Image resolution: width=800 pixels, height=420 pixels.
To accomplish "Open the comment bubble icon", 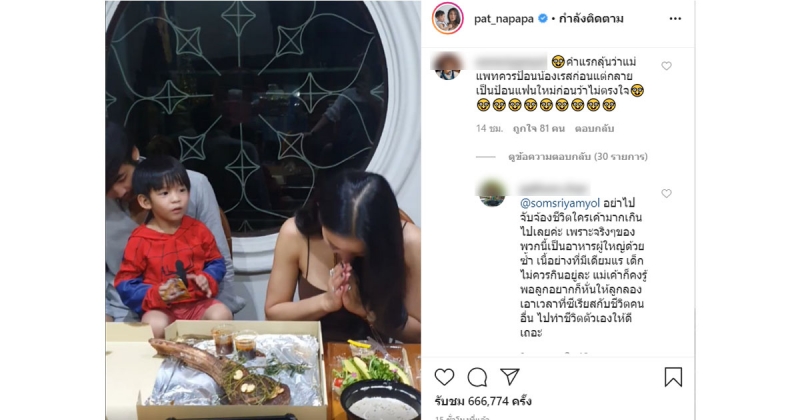I will [477, 378].
